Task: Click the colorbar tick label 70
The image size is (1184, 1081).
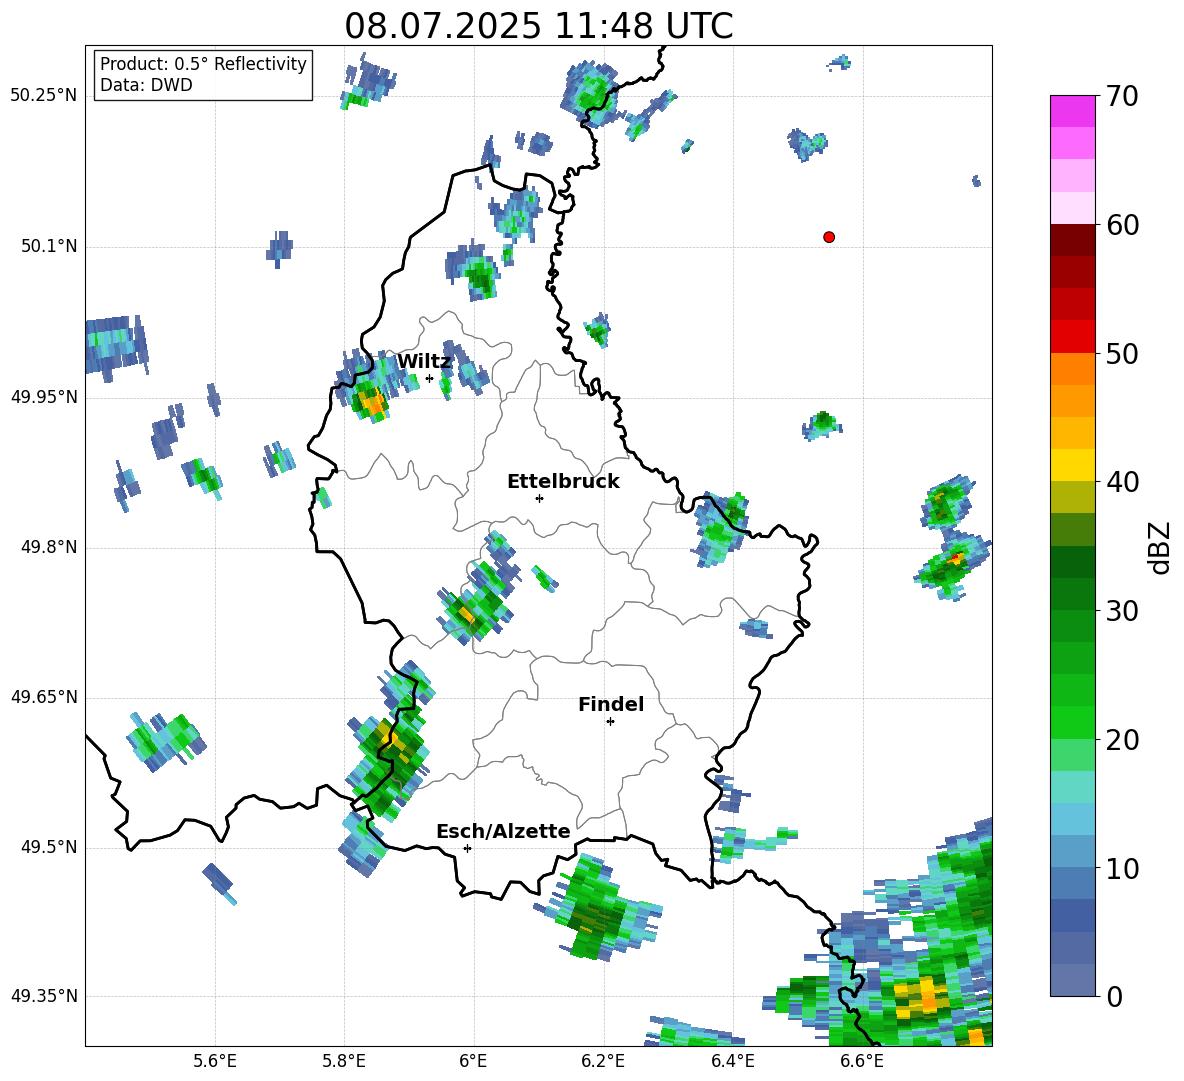Action: (1122, 96)
